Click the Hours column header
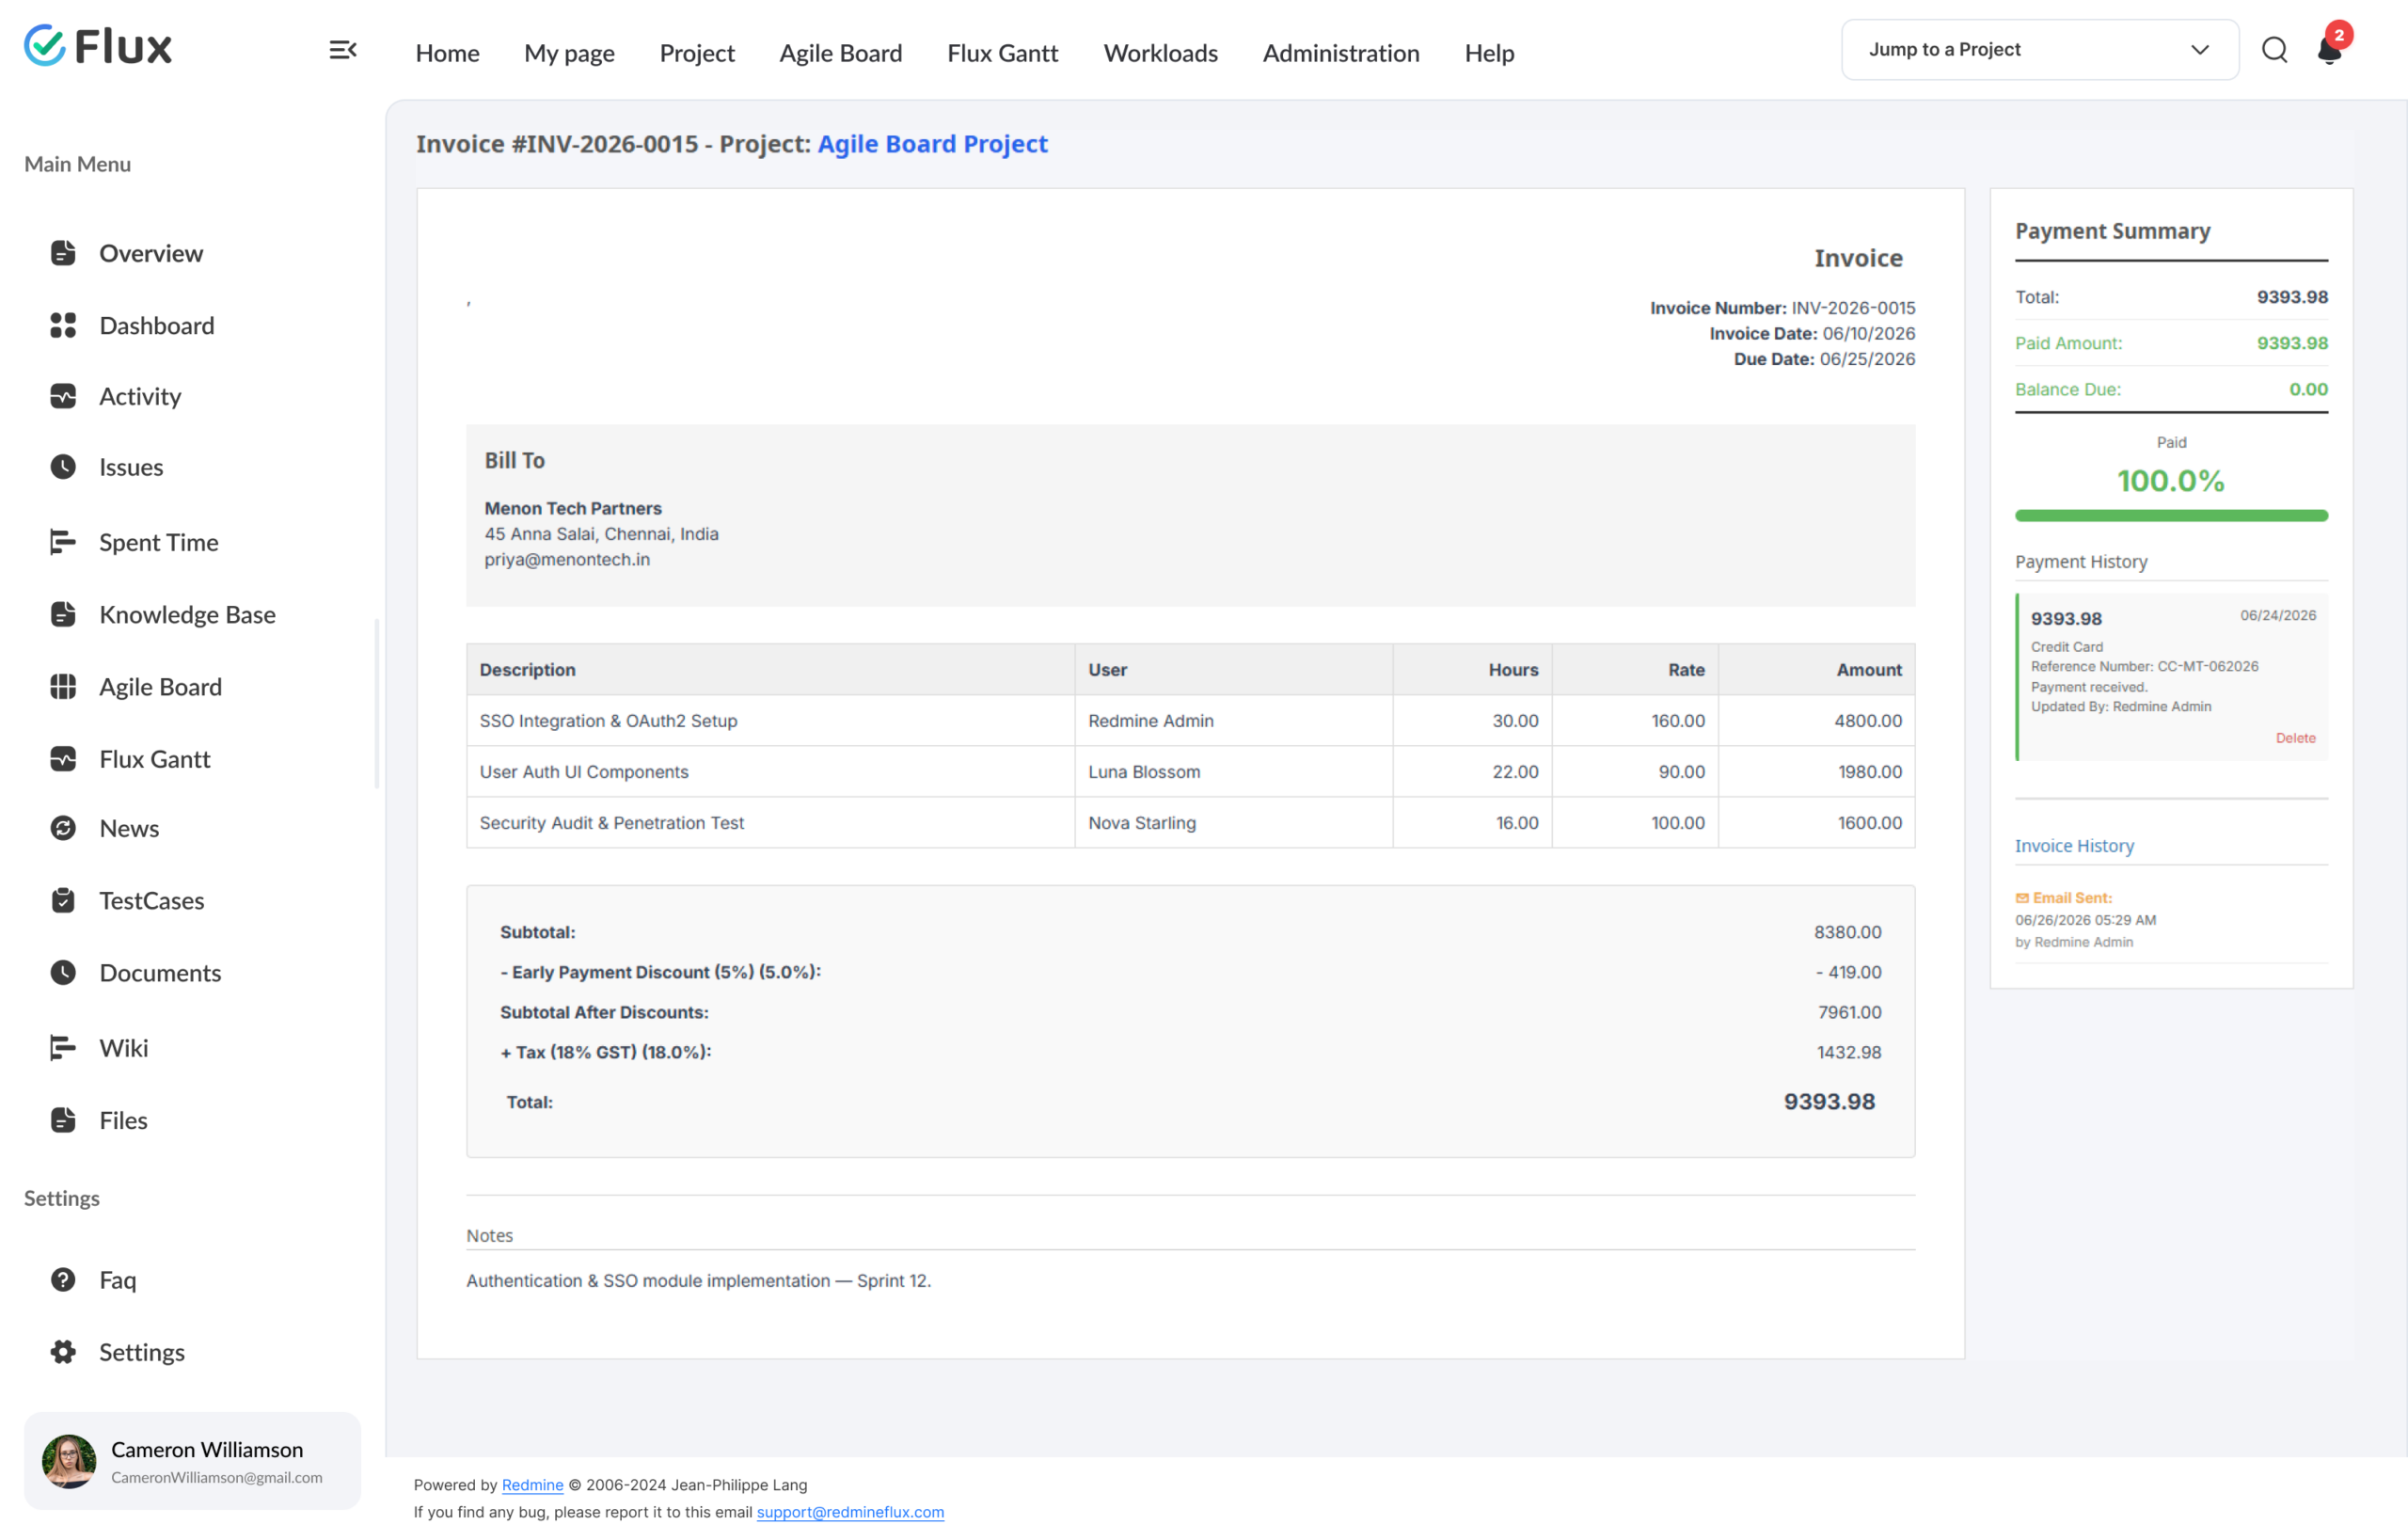 pos(1472,670)
